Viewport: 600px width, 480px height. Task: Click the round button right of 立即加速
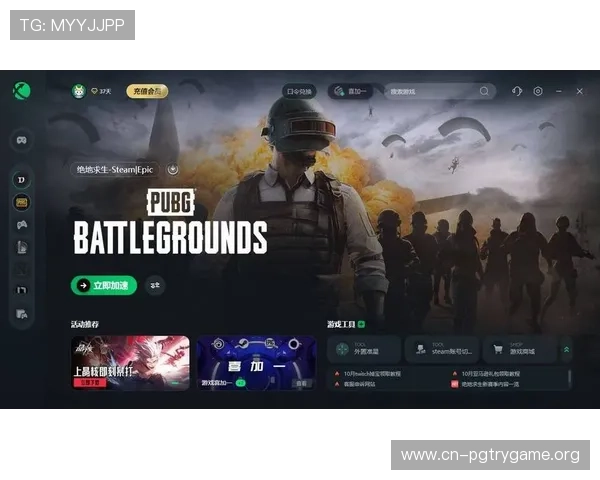(x=155, y=285)
